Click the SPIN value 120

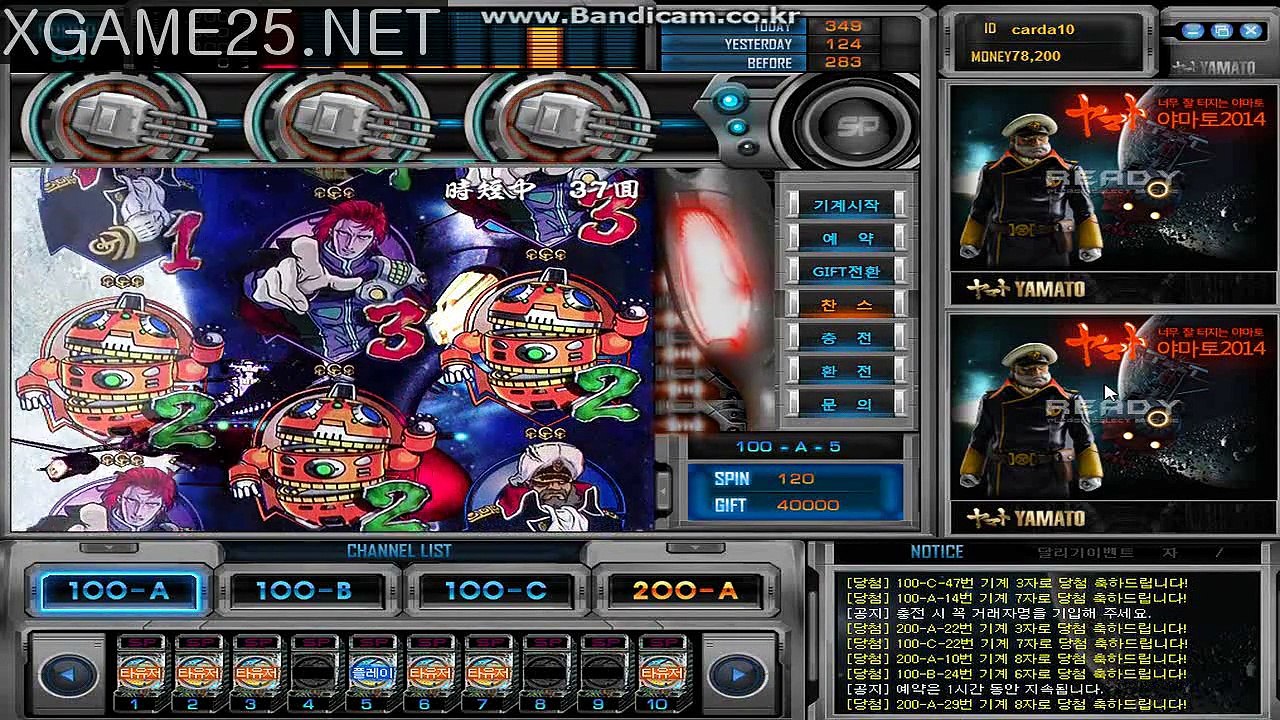[795, 479]
